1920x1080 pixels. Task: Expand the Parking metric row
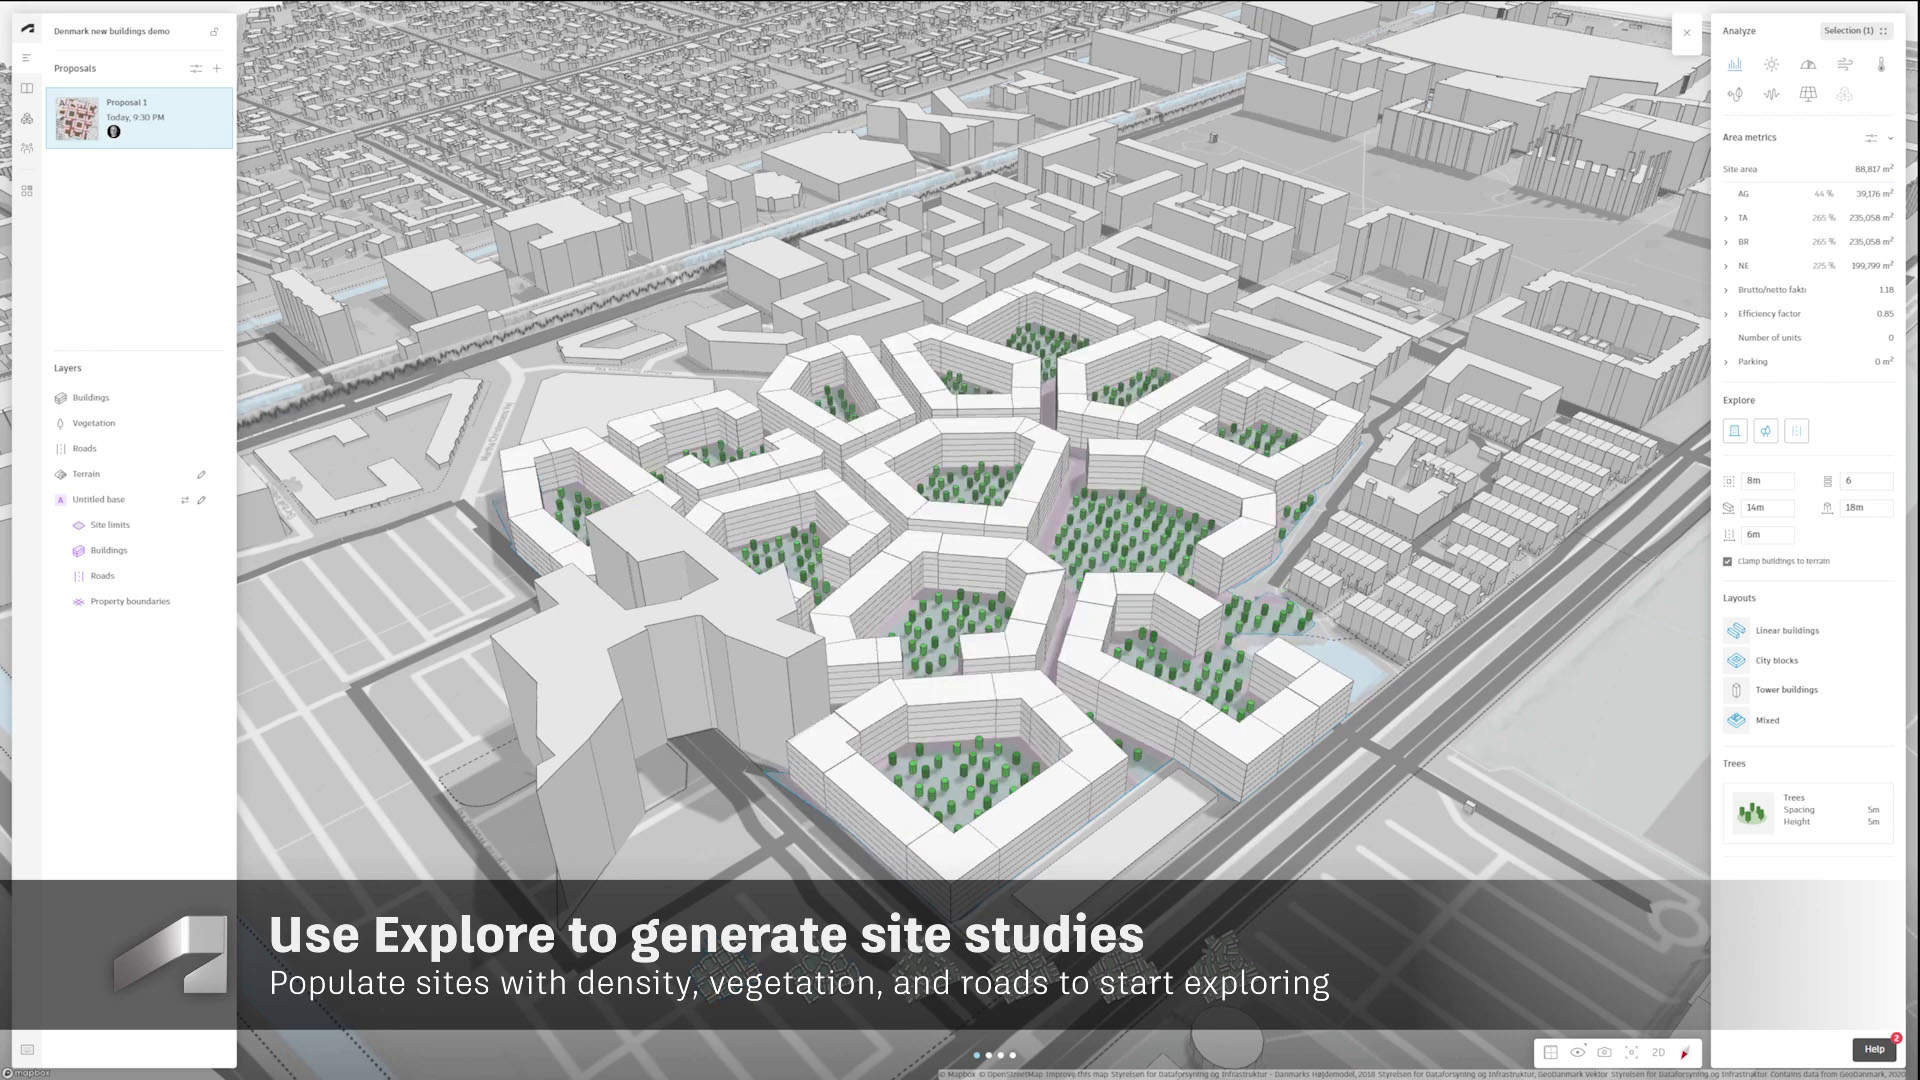(x=1726, y=362)
